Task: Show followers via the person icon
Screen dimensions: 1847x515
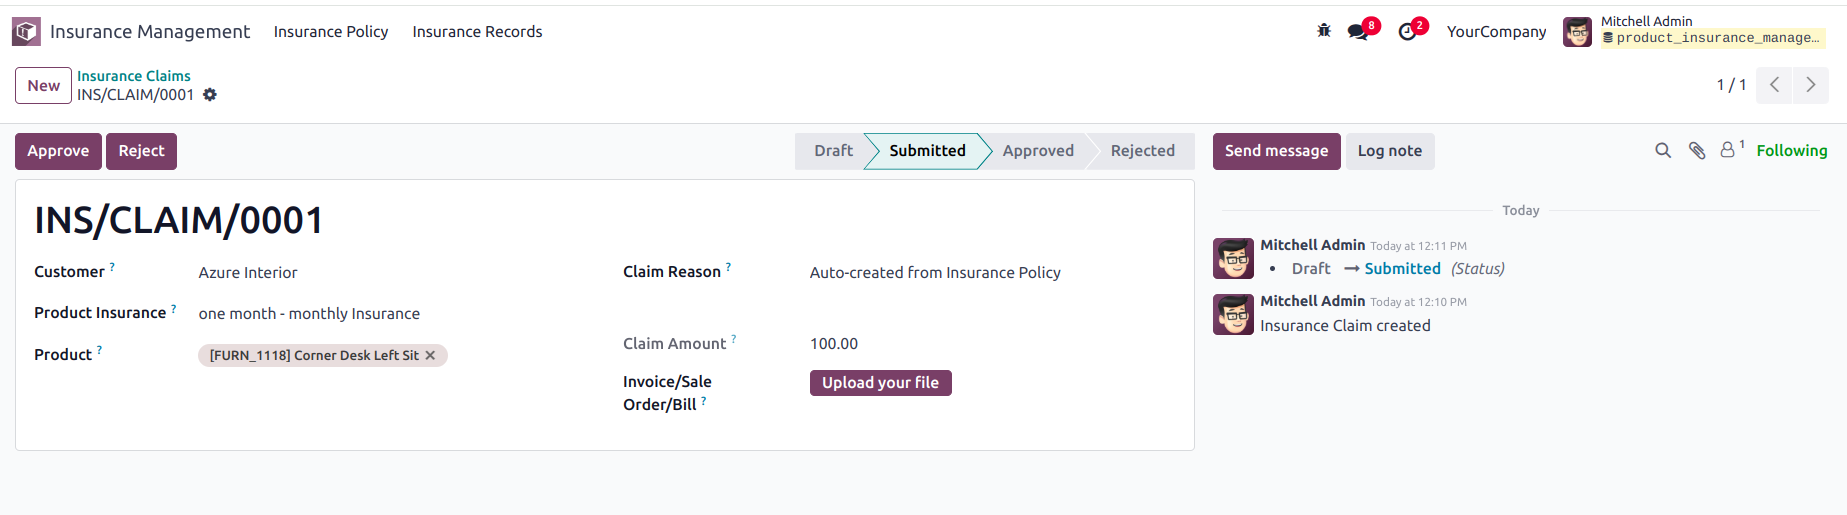Action: click(x=1731, y=150)
